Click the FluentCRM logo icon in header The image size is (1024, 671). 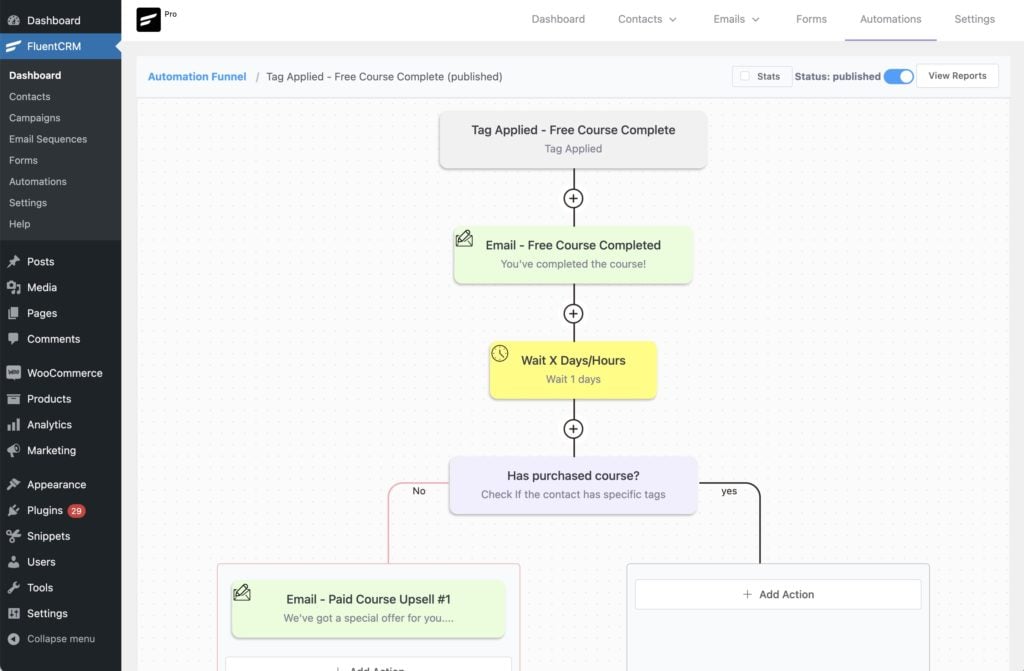point(148,20)
